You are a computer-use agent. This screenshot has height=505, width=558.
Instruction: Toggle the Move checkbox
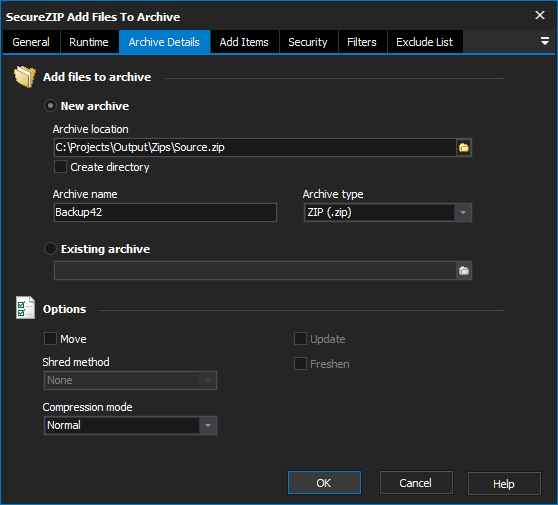point(50,338)
